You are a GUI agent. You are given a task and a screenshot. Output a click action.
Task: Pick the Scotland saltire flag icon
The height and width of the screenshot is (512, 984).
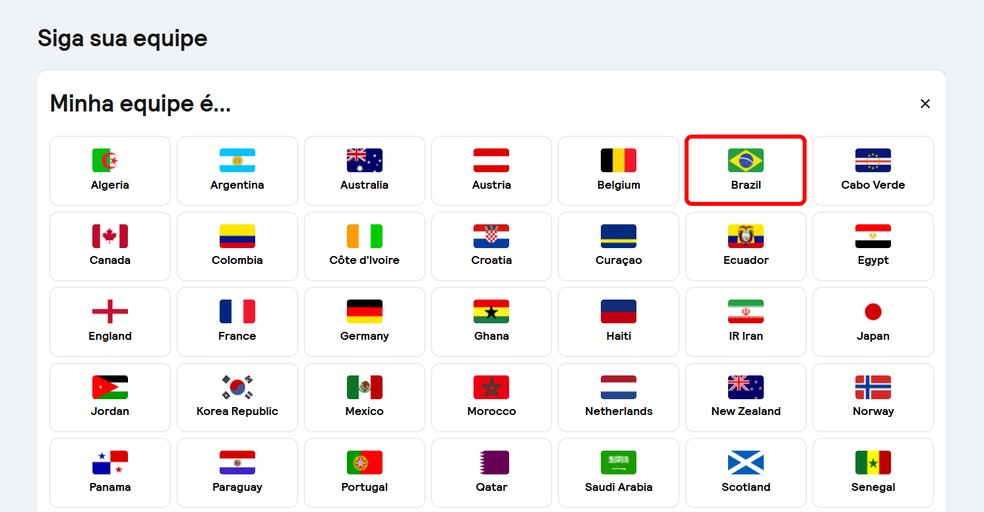746,463
